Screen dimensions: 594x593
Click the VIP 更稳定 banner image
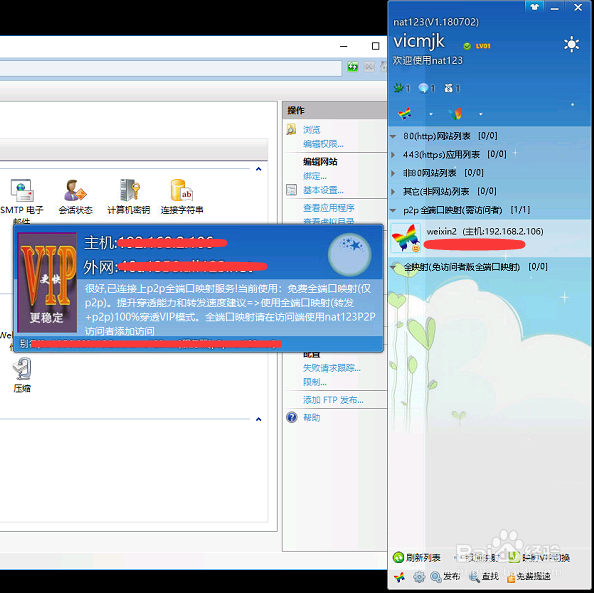(x=47, y=283)
